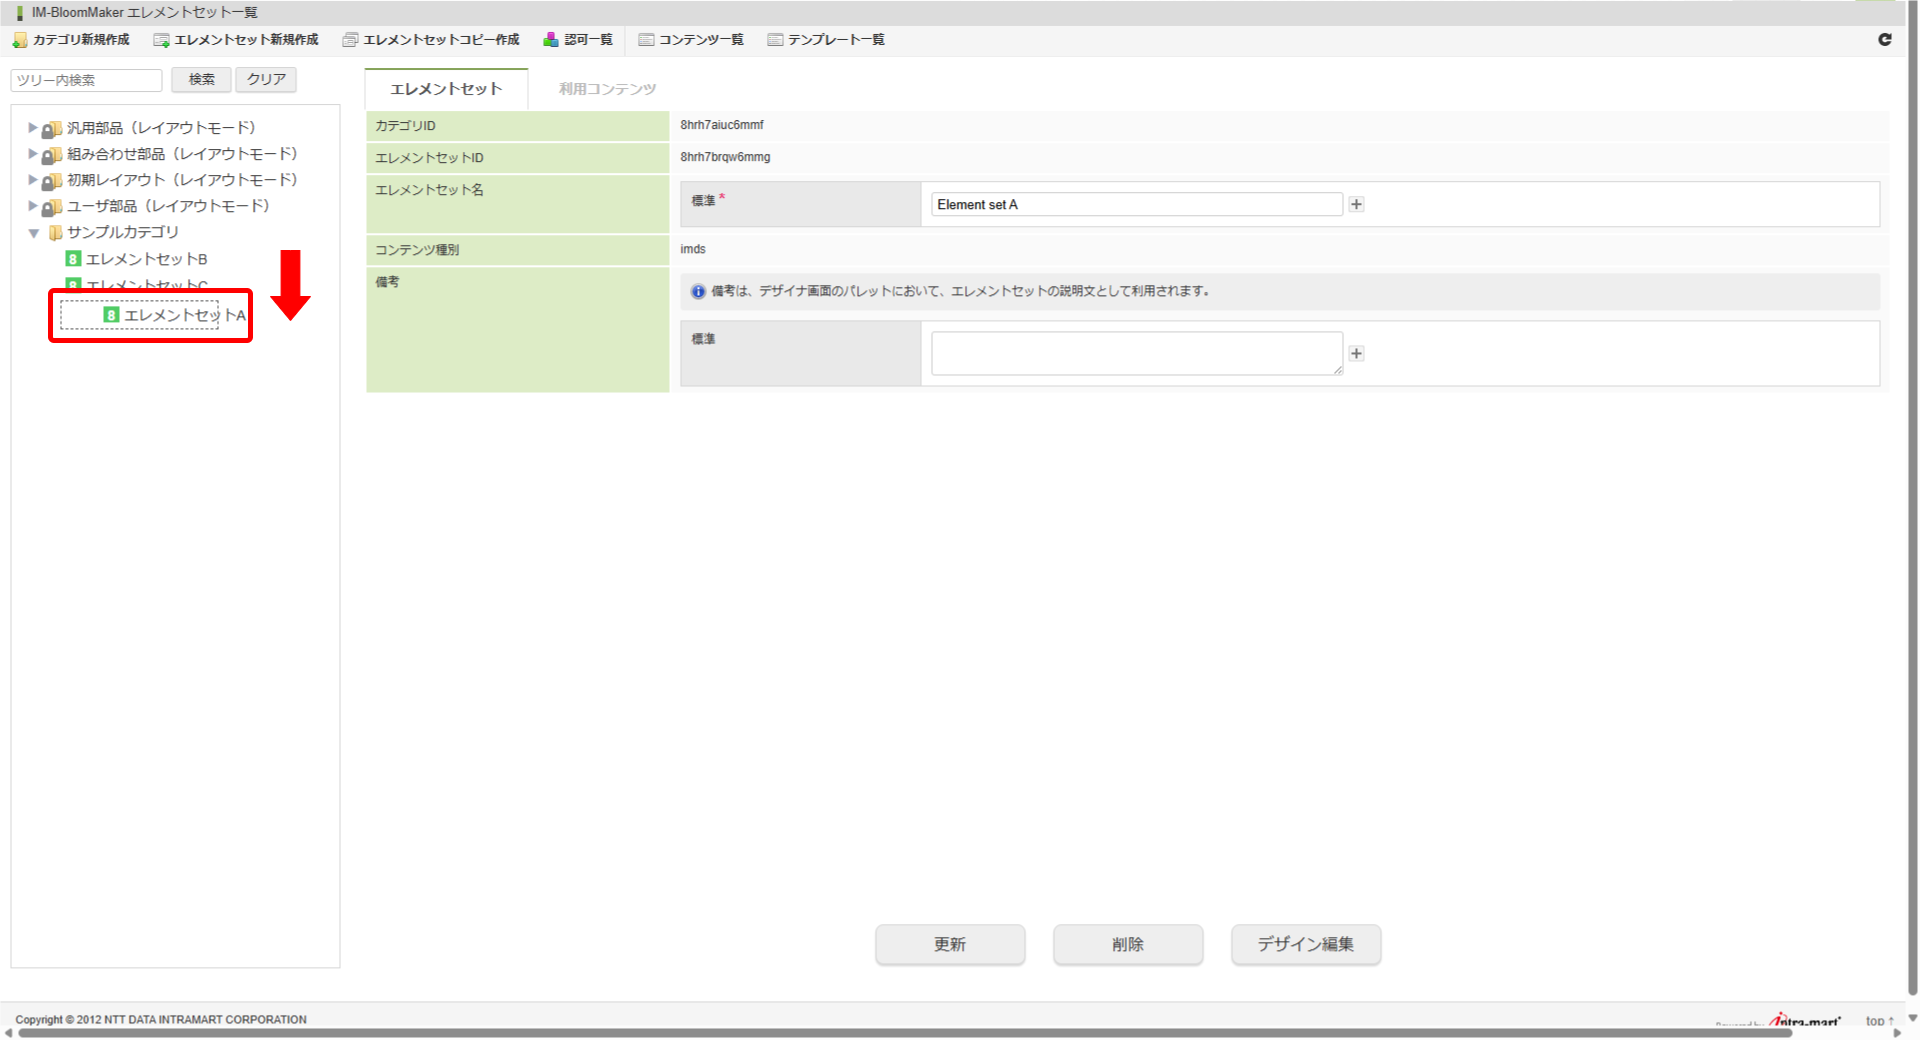Click the 検索 button
This screenshot has height=1040, width=1920.
201,80
